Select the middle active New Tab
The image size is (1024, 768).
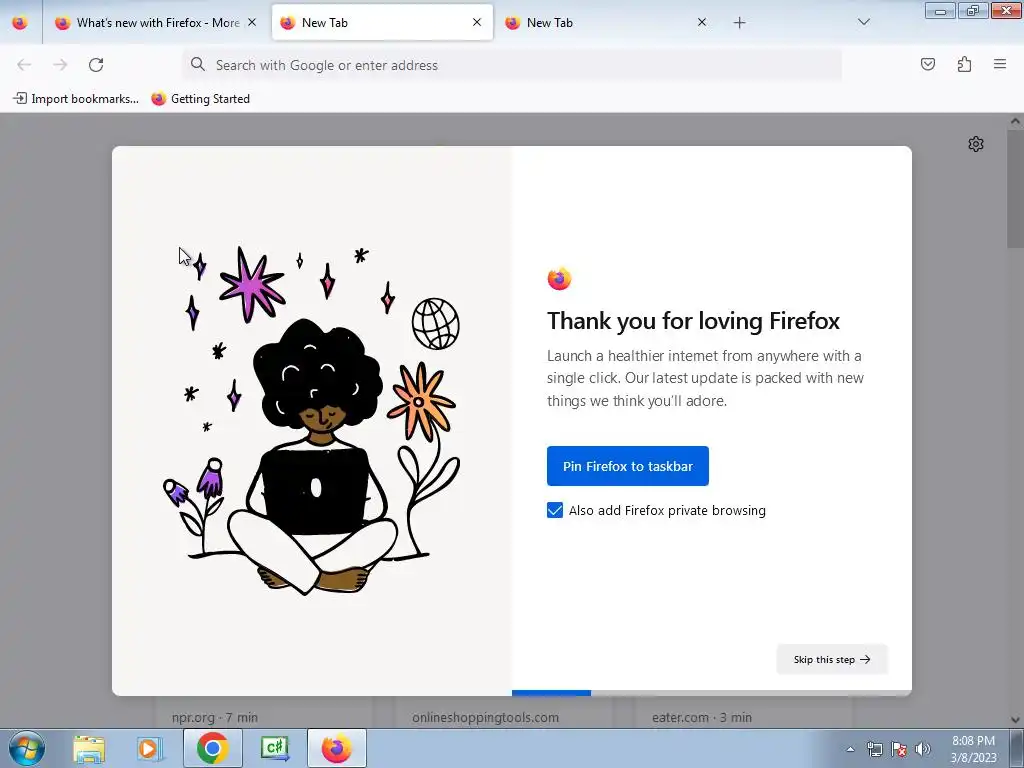(382, 22)
